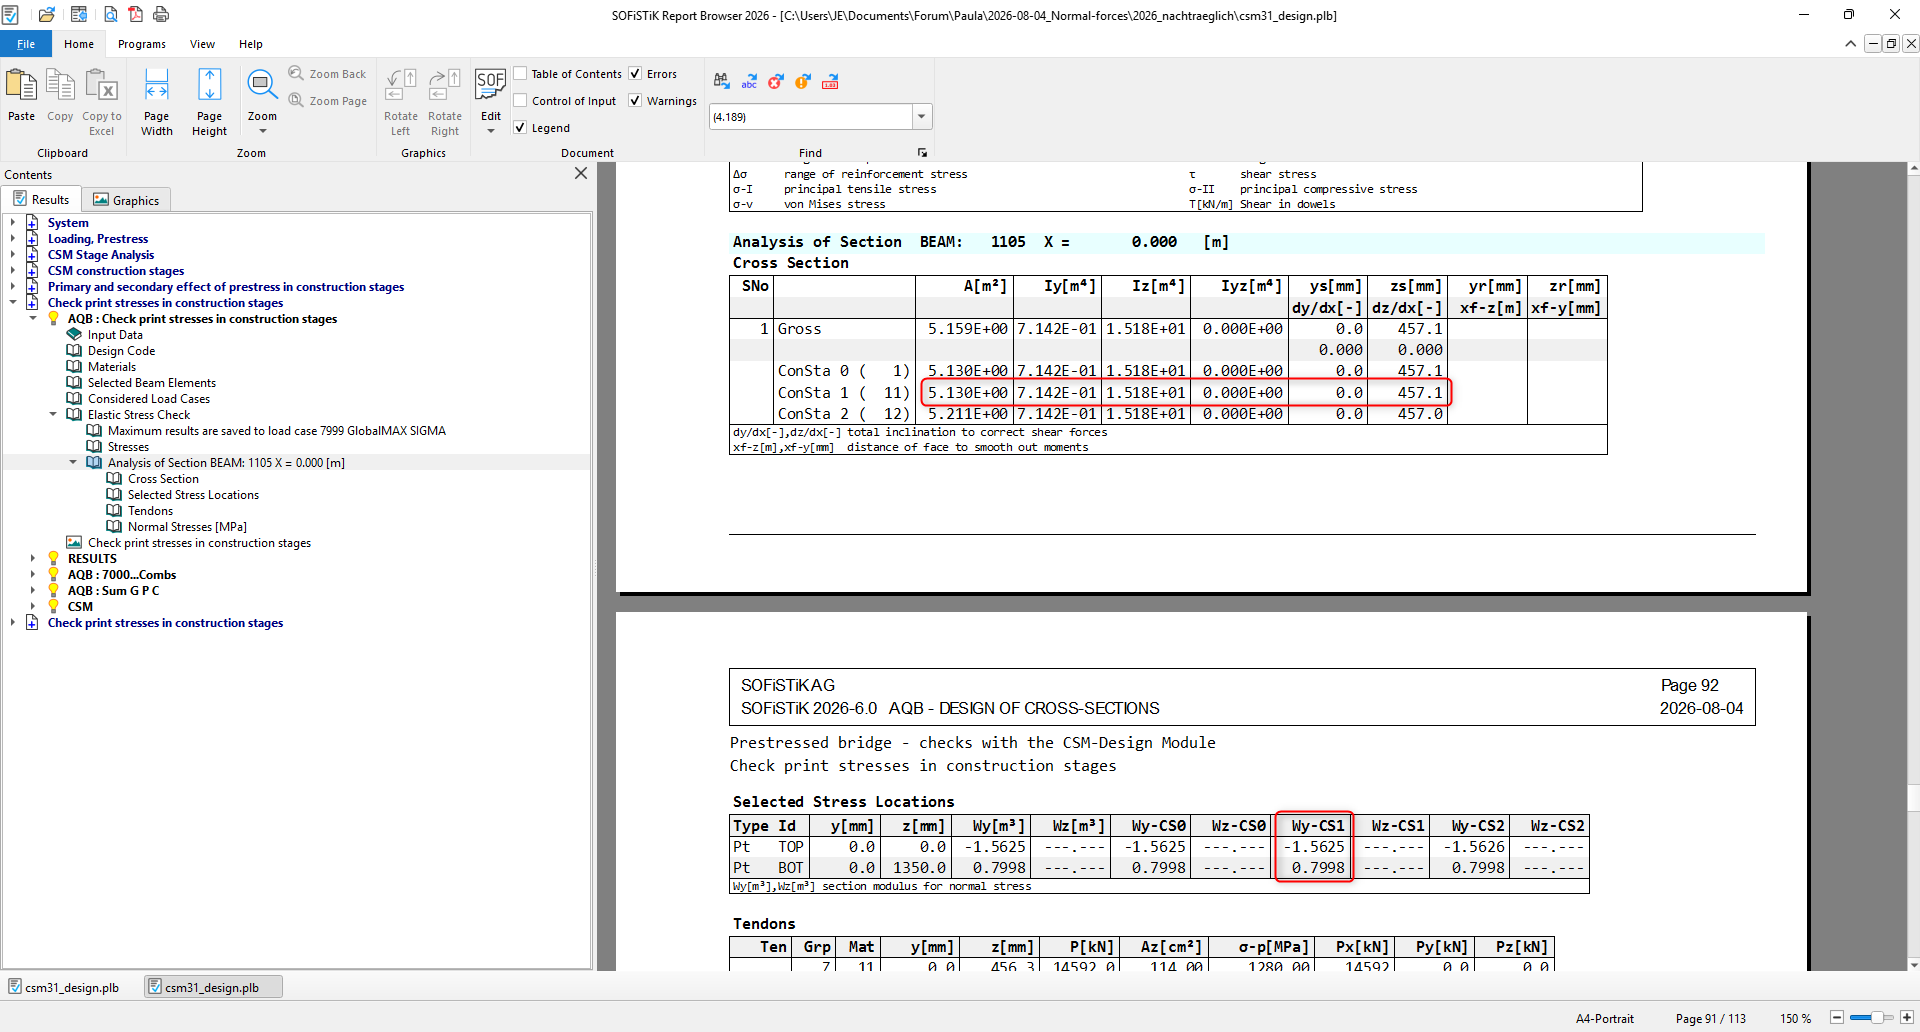
Task: Click the export PDF icon
Action: tap(135, 15)
